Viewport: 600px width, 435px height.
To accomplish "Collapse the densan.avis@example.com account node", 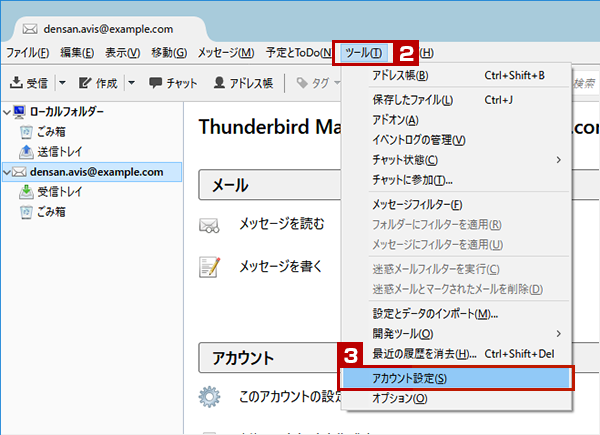I will [x=7, y=172].
